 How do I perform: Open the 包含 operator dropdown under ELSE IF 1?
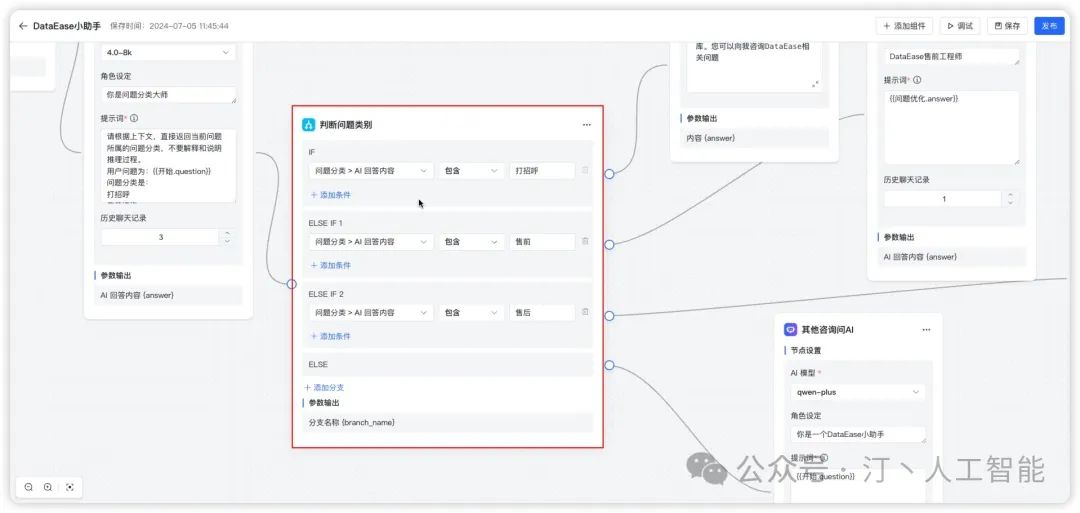click(x=471, y=242)
